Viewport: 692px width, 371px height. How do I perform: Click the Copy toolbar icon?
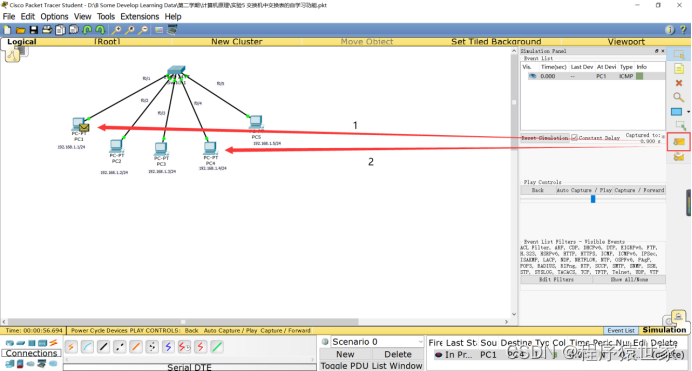pyautogui.click(x=60, y=30)
